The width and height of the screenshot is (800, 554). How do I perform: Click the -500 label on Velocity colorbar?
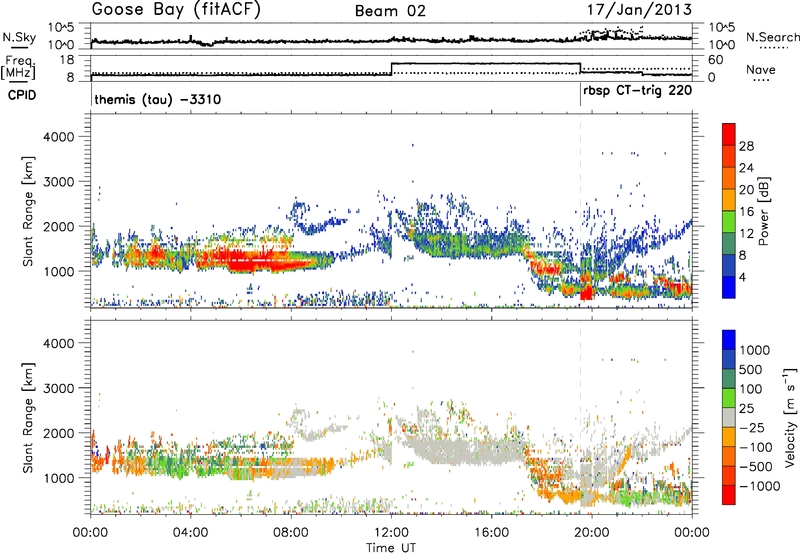click(756, 466)
